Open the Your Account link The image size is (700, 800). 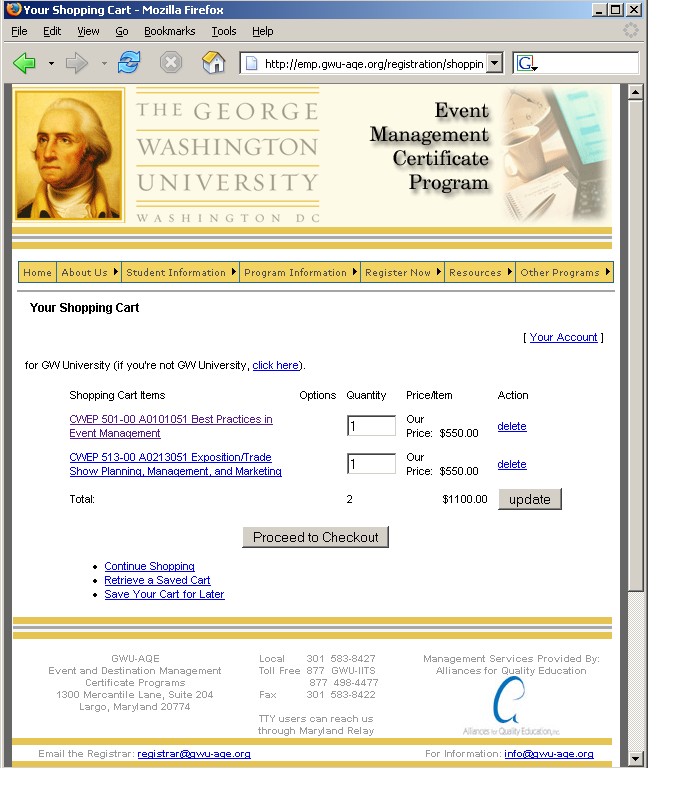click(x=563, y=337)
